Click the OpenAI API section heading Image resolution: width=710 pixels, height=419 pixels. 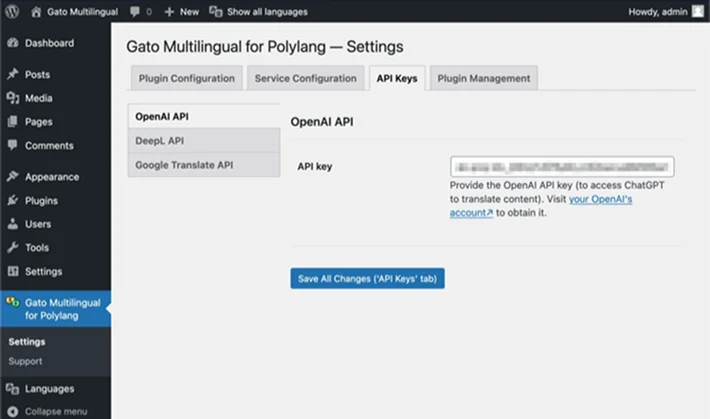click(x=322, y=122)
